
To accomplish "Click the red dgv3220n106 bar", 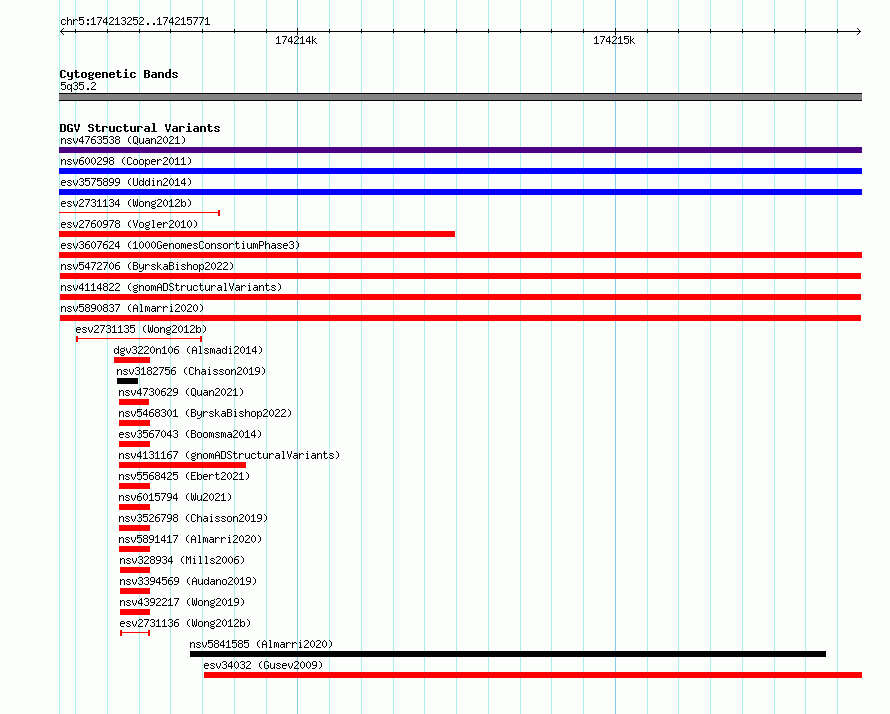I will pos(132,360).
